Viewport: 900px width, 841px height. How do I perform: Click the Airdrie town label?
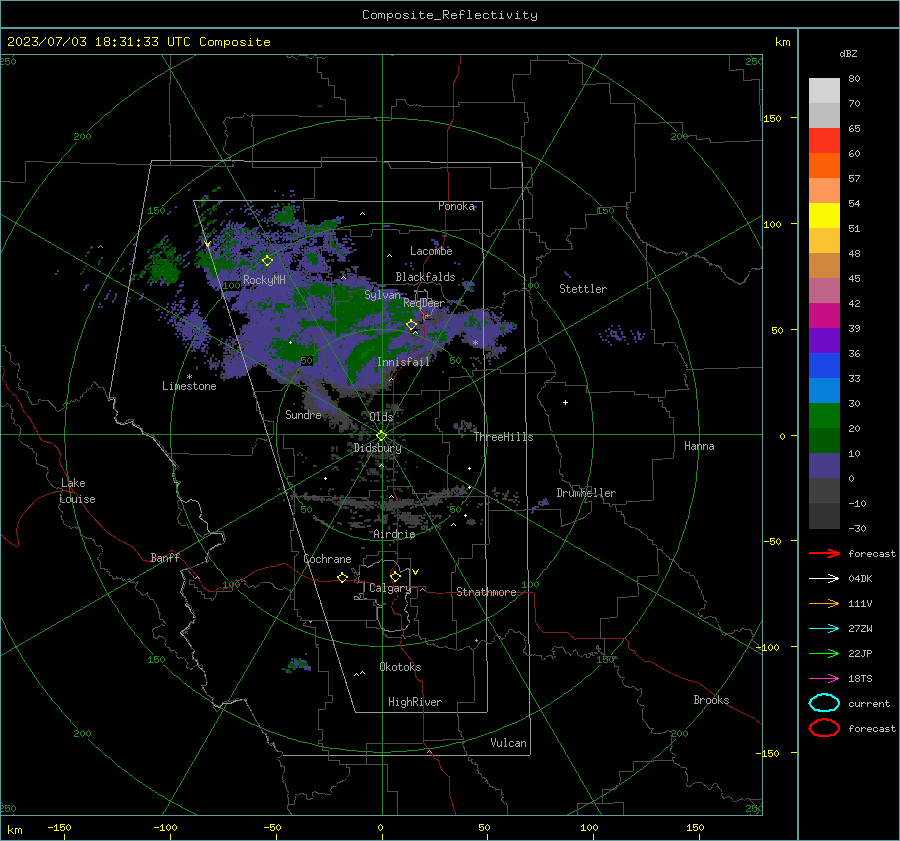click(394, 534)
